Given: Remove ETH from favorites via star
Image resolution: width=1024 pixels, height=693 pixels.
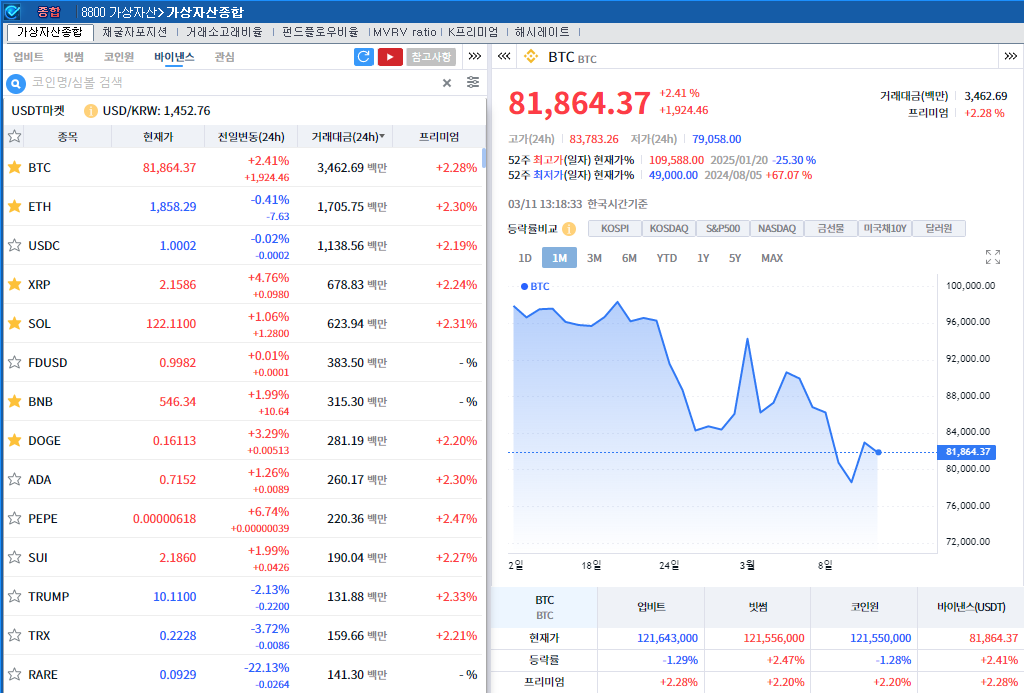Looking at the screenshot, I should click(15, 206).
